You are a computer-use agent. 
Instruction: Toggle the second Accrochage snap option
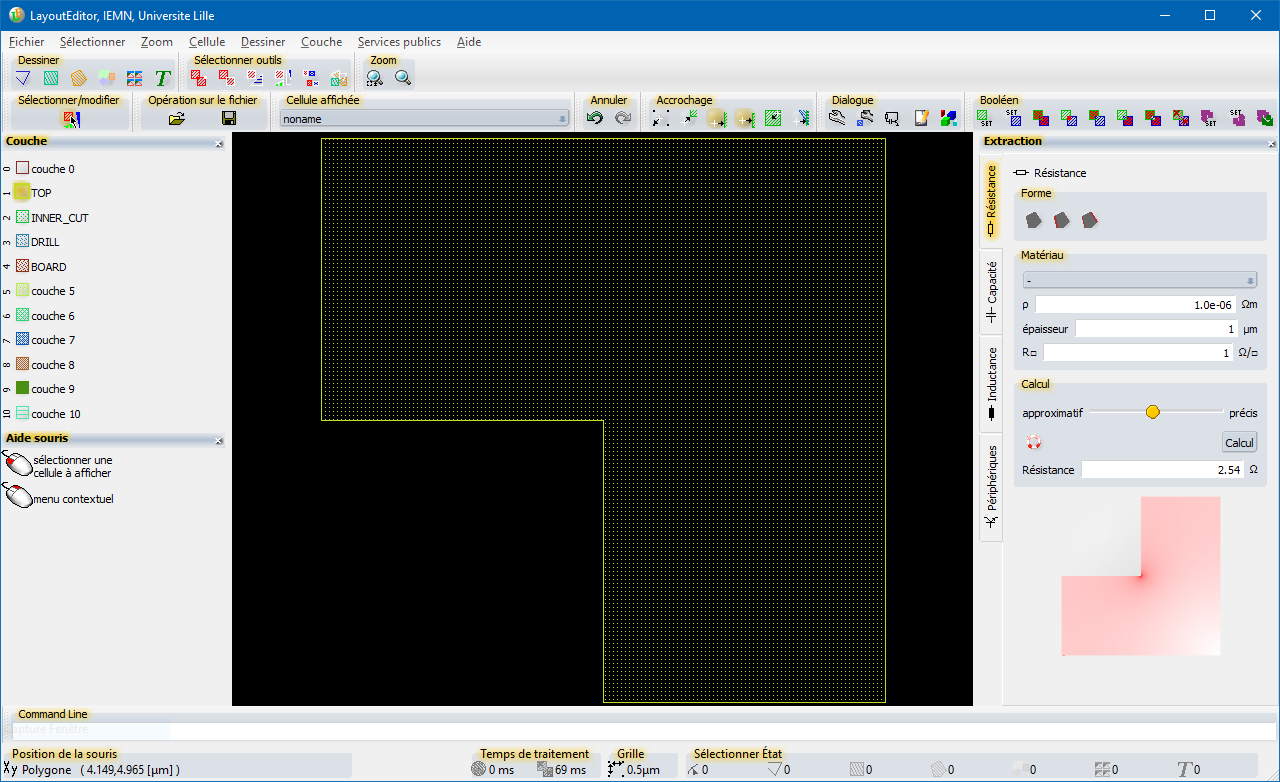pos(689,118)
